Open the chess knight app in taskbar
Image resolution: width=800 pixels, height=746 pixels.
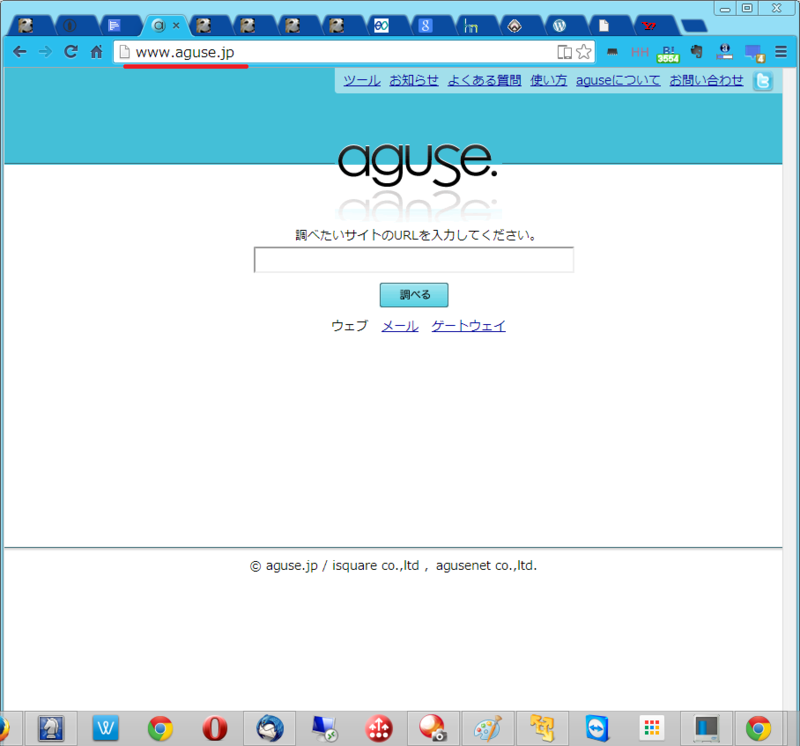click(51, 728)
